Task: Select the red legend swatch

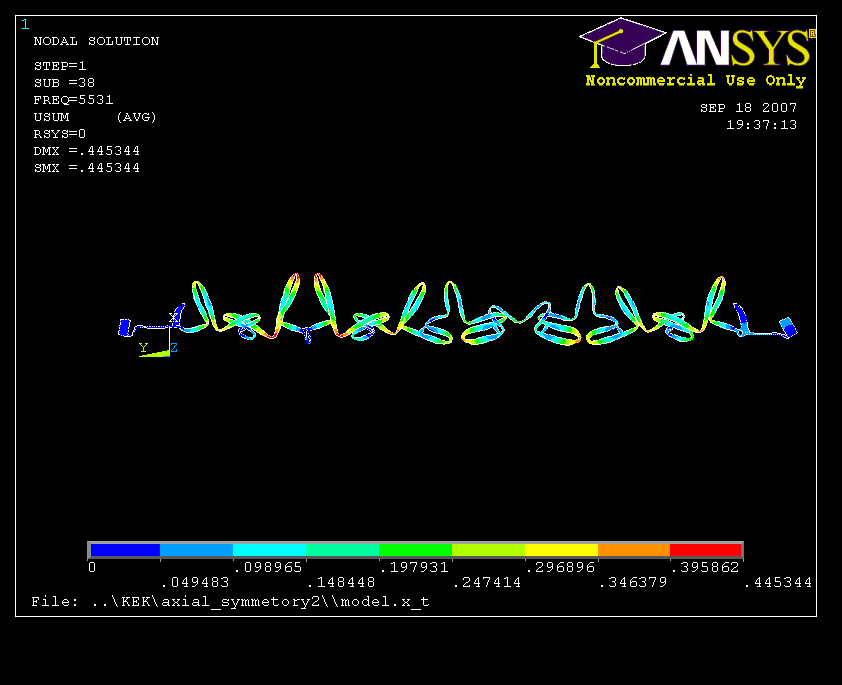Action: (705, 550)
